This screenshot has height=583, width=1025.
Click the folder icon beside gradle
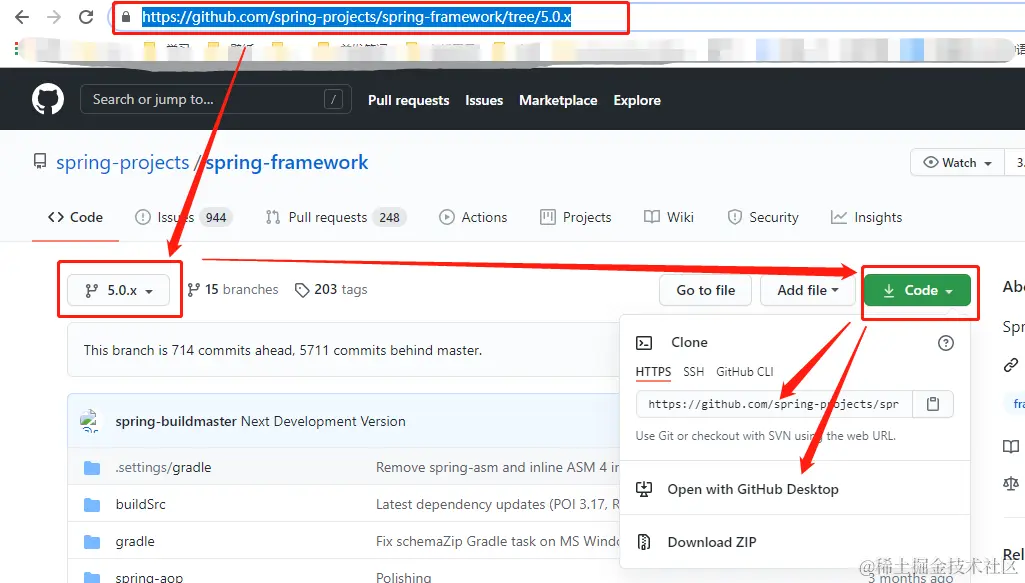point(92,542)
